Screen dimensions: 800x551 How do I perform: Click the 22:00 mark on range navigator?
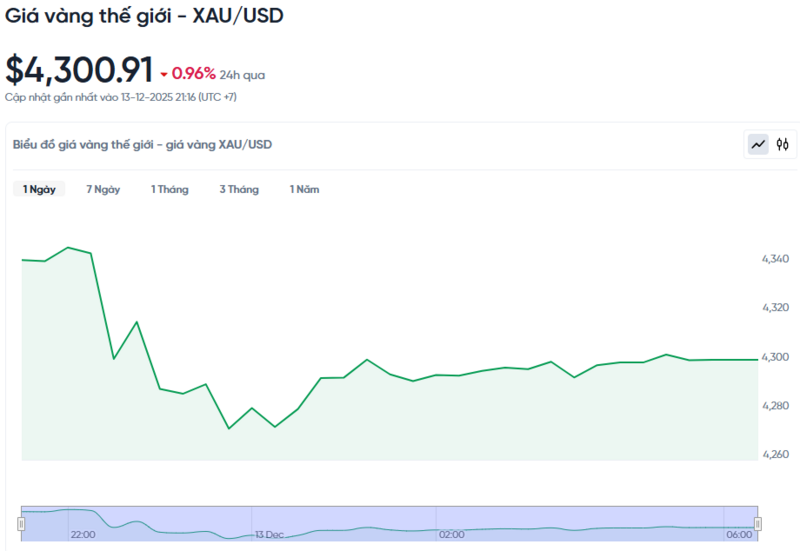(x=83, y=535)
